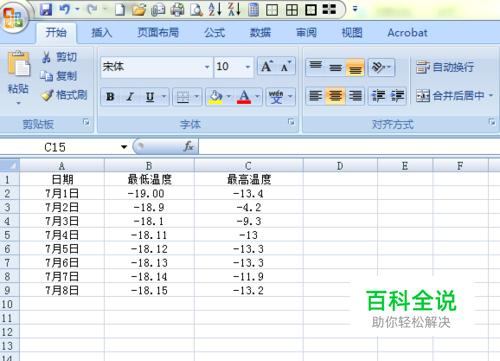Click the Office button logo
The height and width of the screenshot is (361, 500).
click(13, 17)
